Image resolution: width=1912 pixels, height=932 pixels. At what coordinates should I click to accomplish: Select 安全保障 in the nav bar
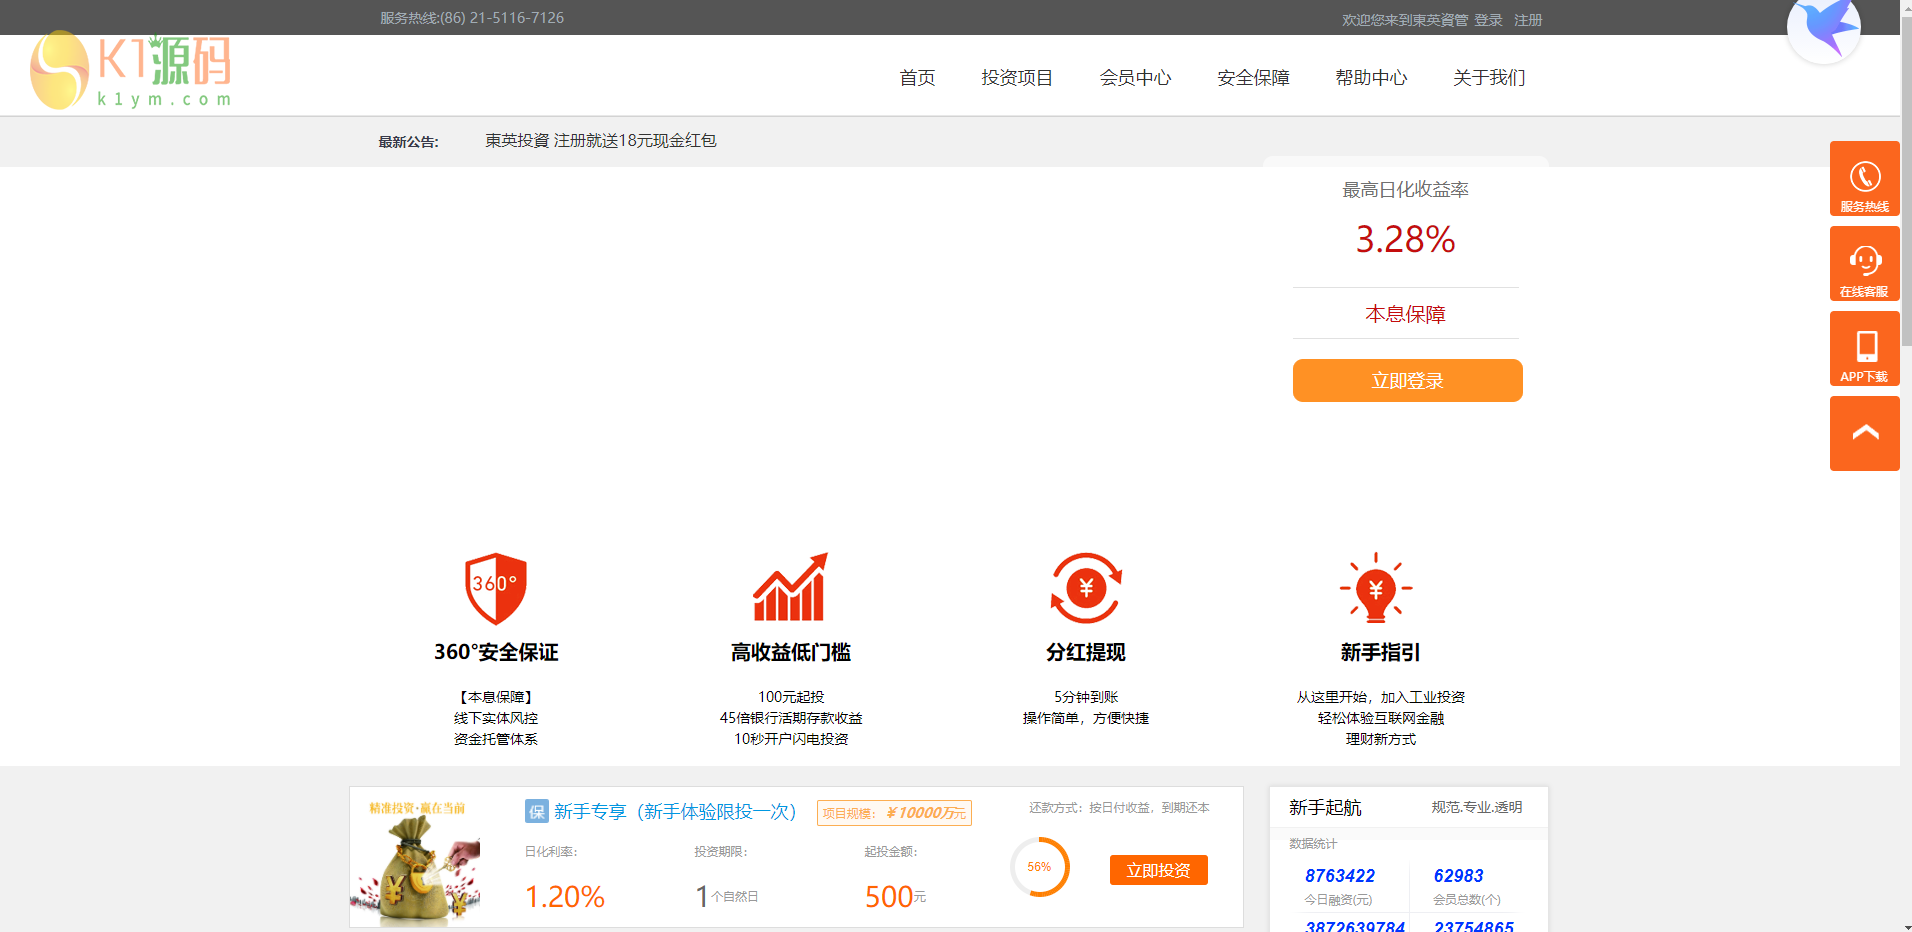tap(1253, 78)
